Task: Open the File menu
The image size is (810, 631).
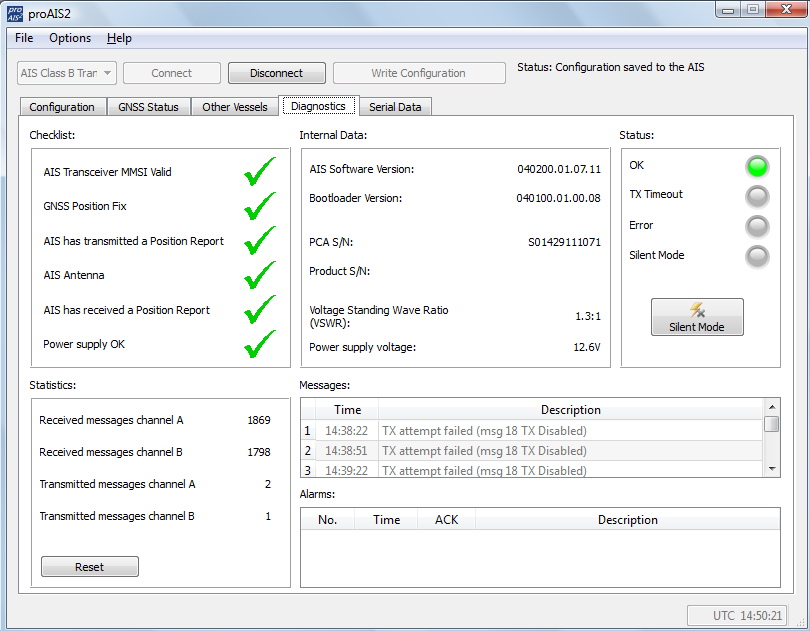Action: point(24,38)
